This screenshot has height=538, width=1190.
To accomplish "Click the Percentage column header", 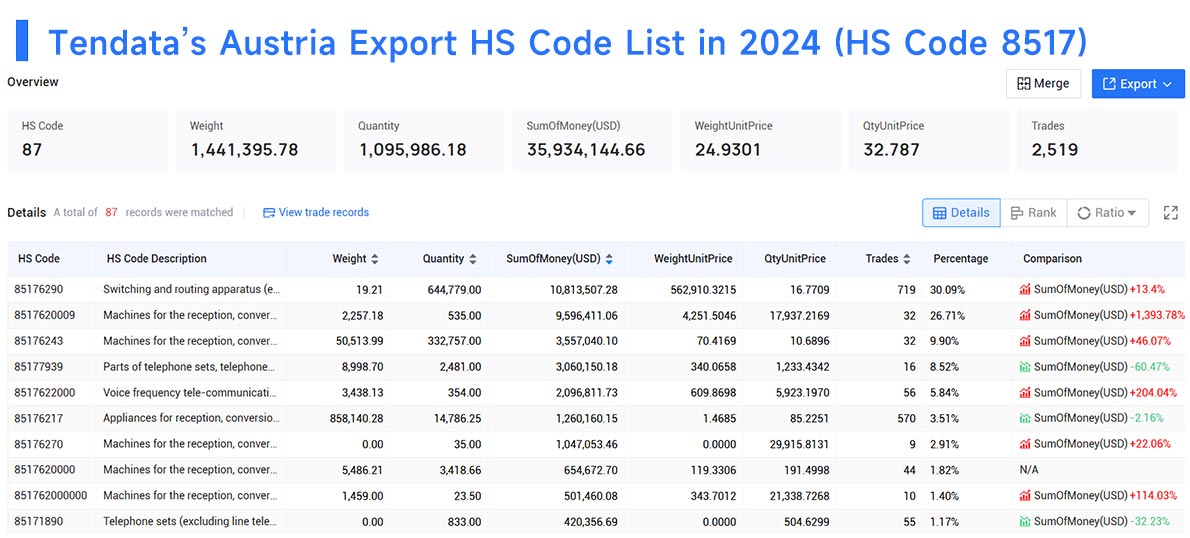I will pos(961,259).
